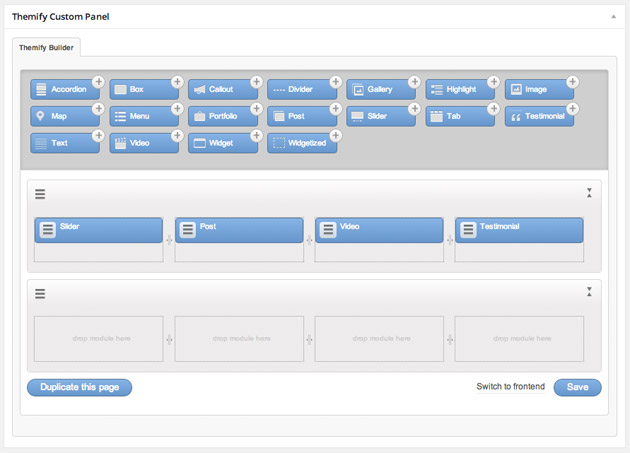The height and width of the screenshot is (453, 630).
Task: Select the Tab module button
Action: [460, 116]
